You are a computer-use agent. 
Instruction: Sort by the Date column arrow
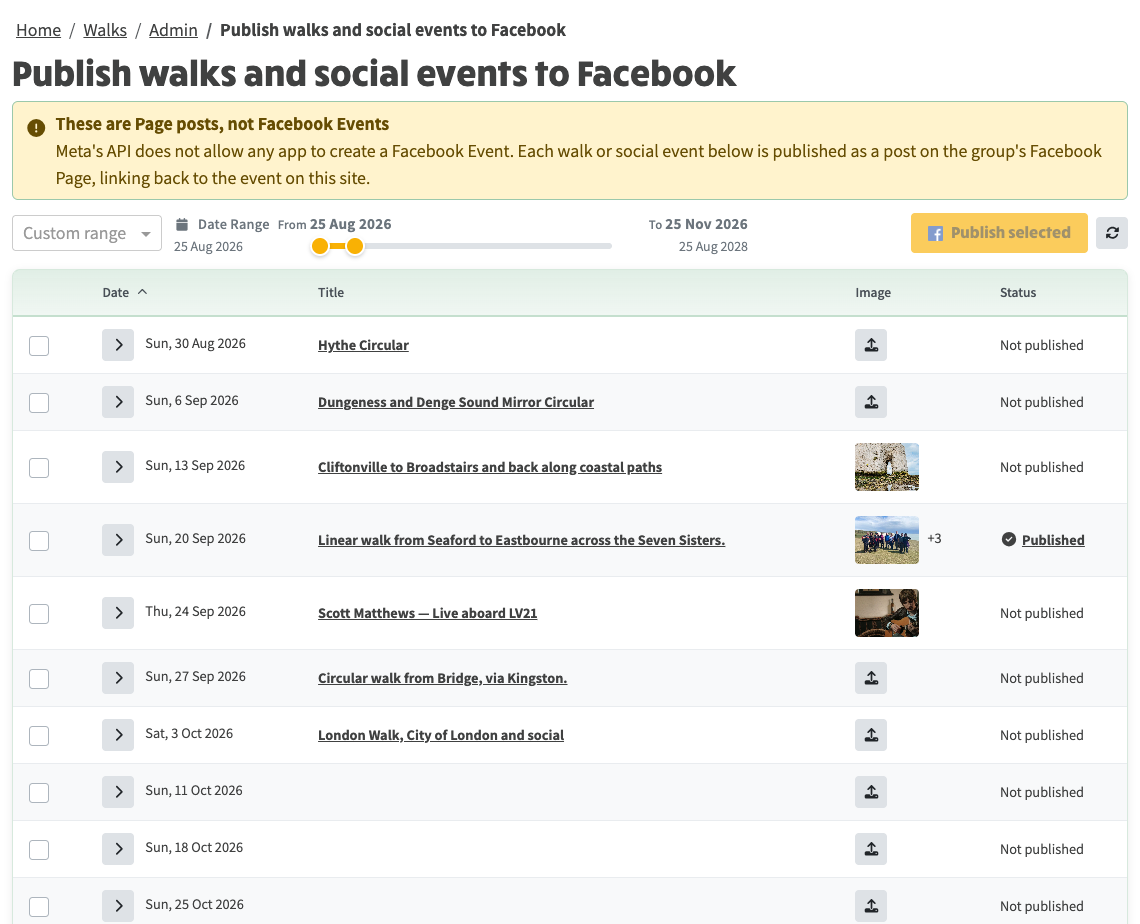coord(142,292)
